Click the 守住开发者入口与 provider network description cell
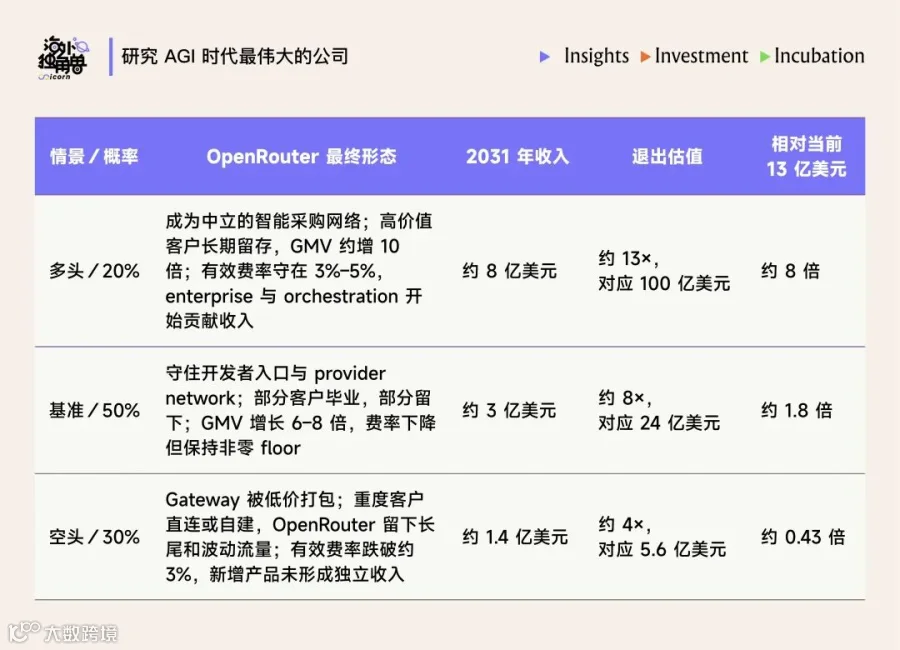 point(301,410)
